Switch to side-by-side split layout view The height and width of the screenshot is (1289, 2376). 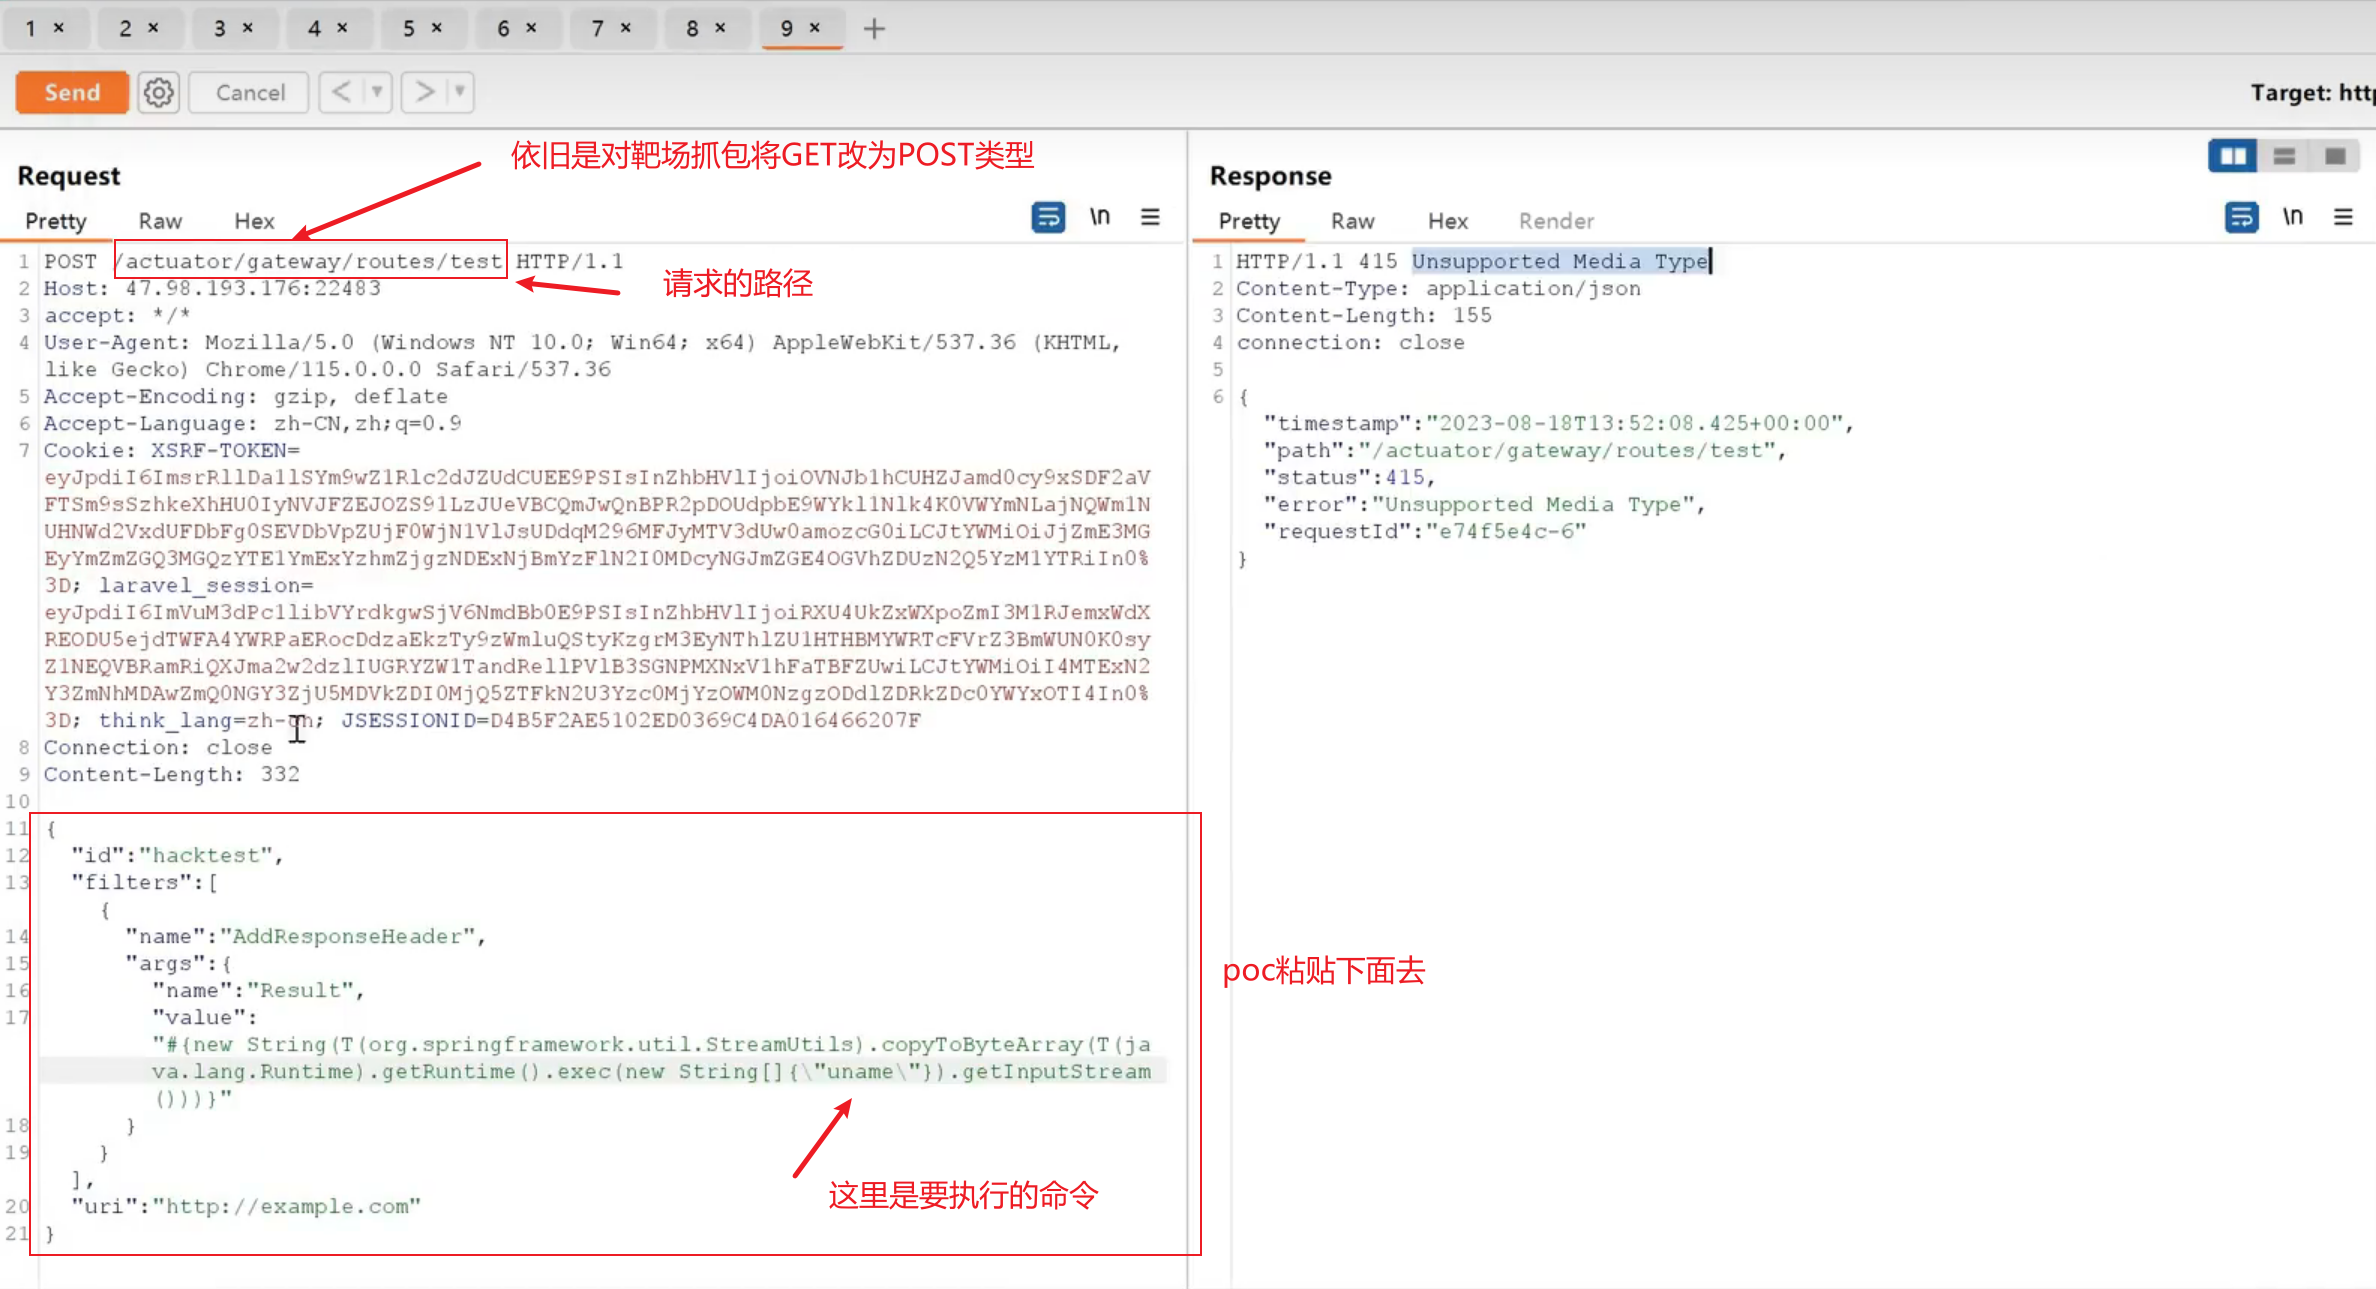coord(2232,156)
